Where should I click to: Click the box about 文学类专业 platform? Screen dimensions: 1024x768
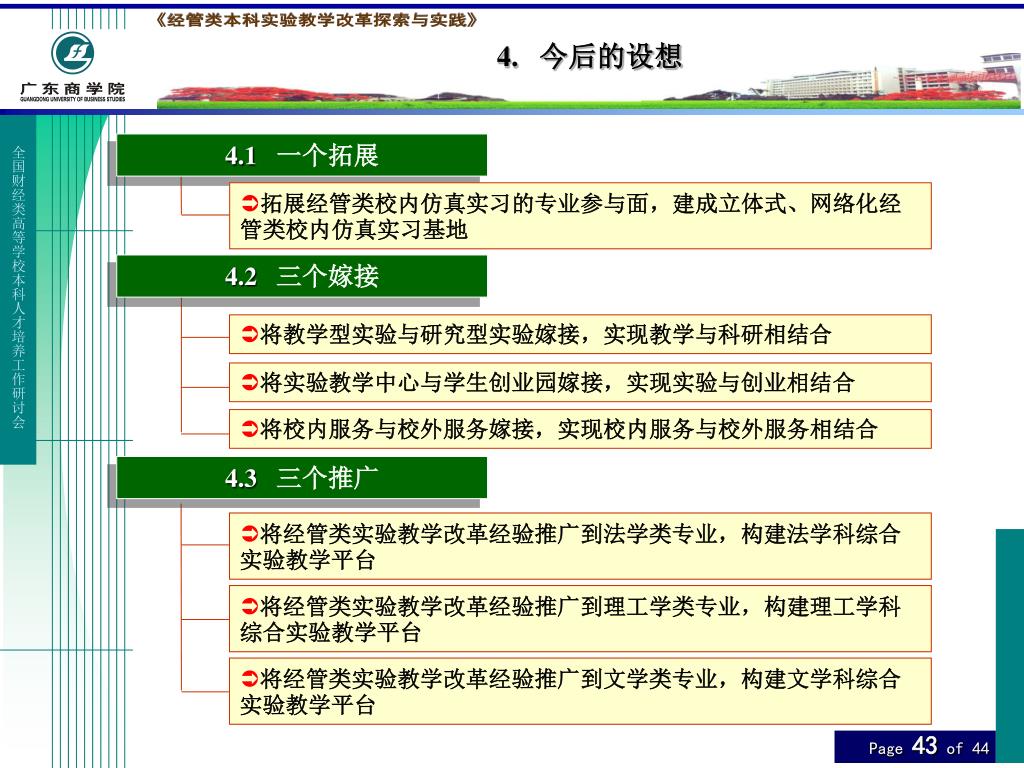pos(580,691)
